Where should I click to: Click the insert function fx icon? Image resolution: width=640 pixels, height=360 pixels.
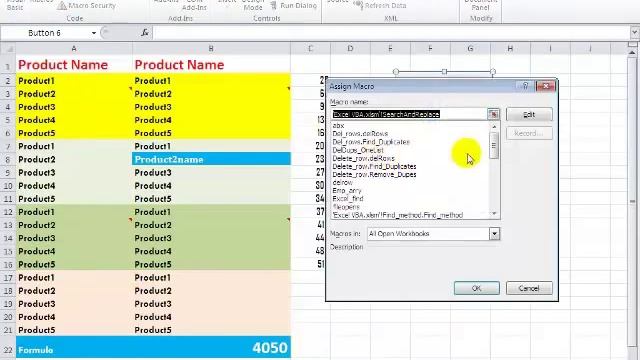tap(144, 33)
